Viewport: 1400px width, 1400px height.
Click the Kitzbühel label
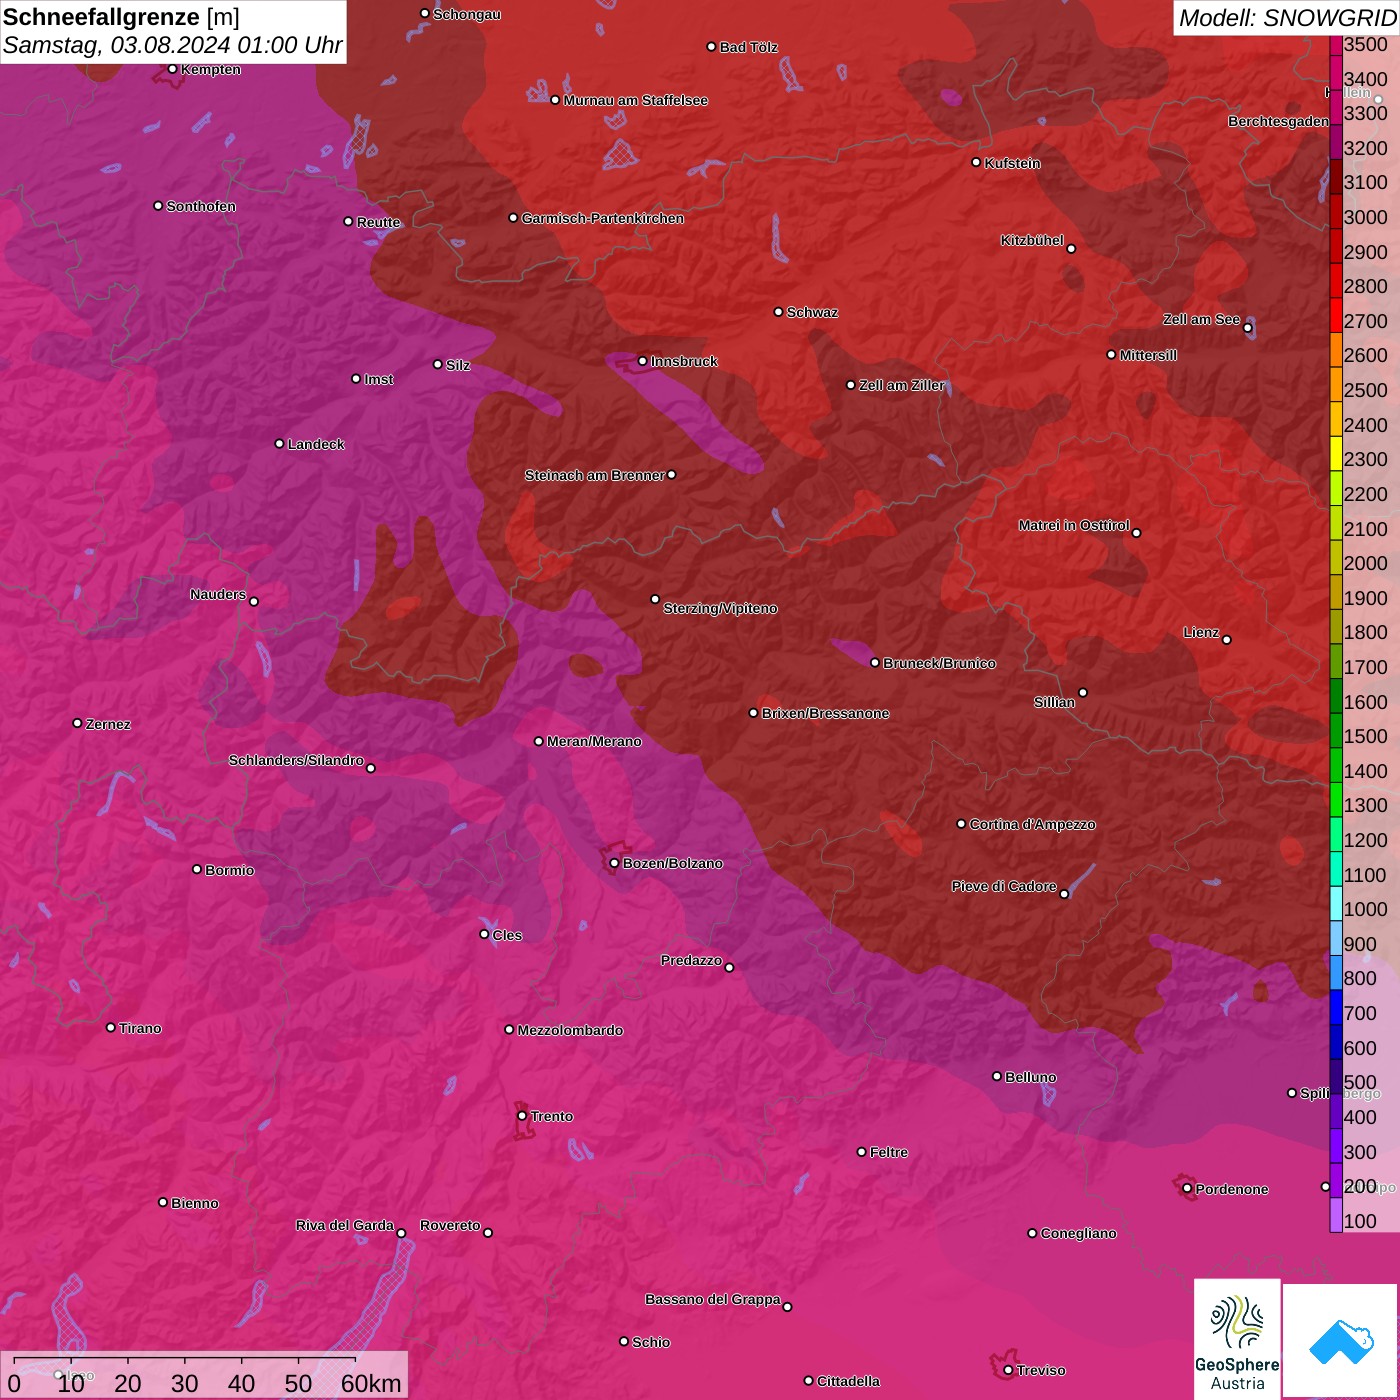pyautogui.click(x=1032, y=240)
